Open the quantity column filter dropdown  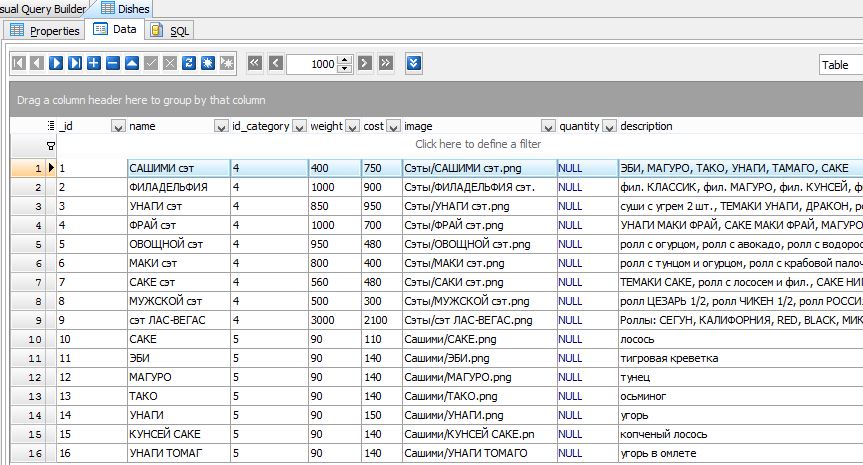pyautogui.click(x=609, y=127)
